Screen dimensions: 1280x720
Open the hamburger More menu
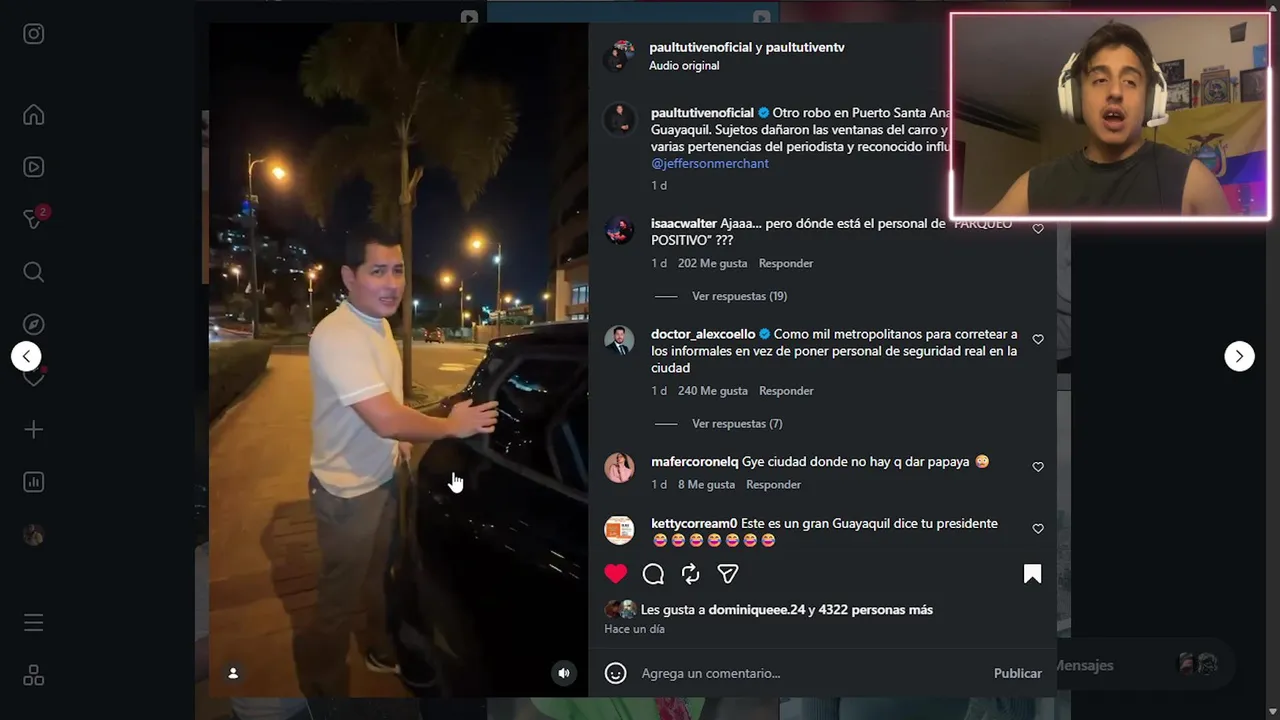(34, 623)
